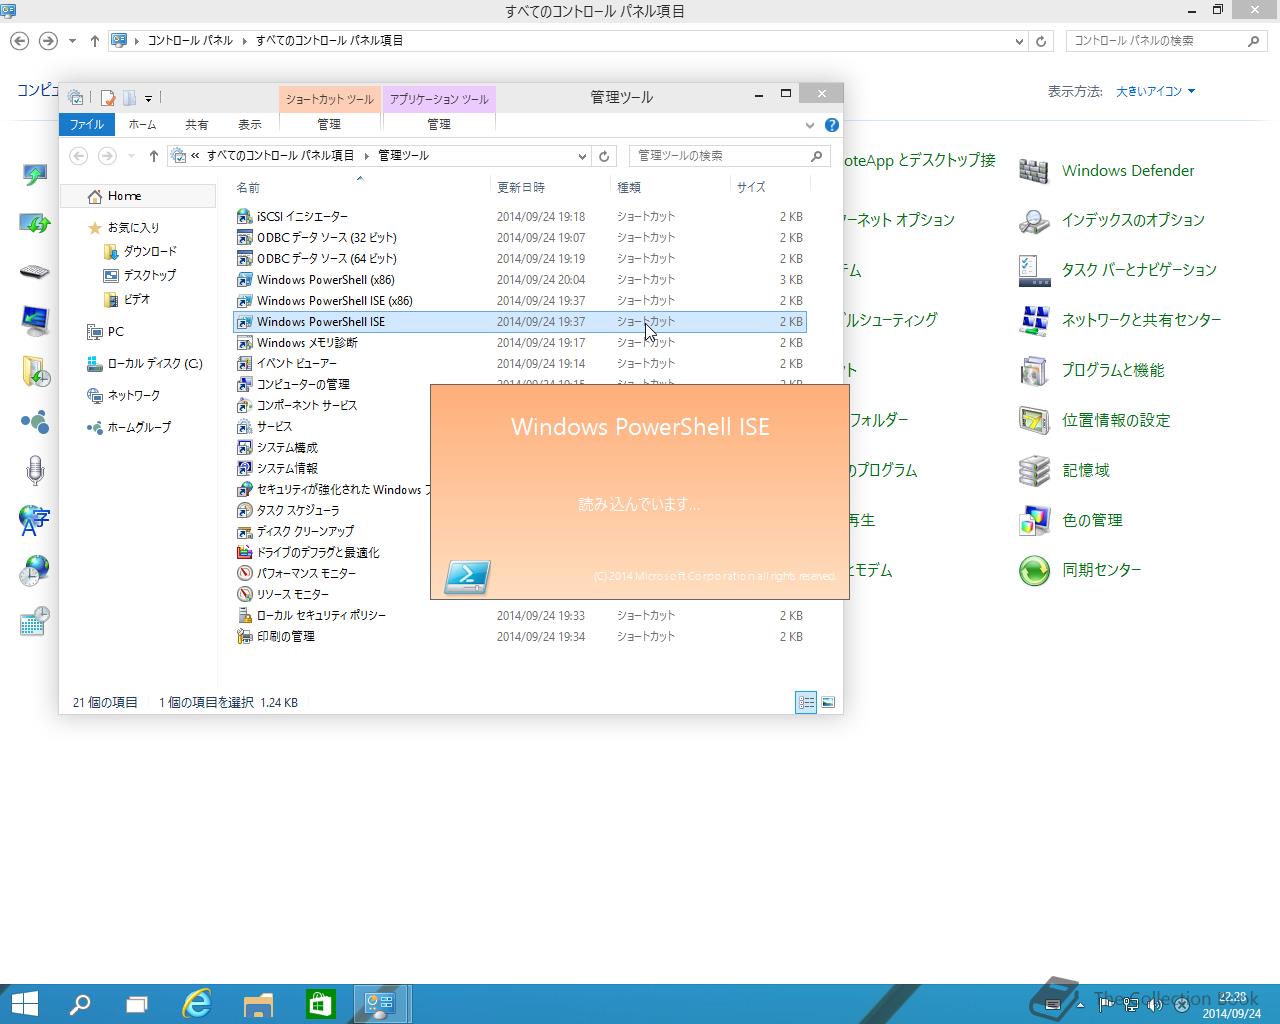This screenshot has width=1280, height=1024.
Task: Open File Explorer from the taskbar
Action: click(258, 1004)
